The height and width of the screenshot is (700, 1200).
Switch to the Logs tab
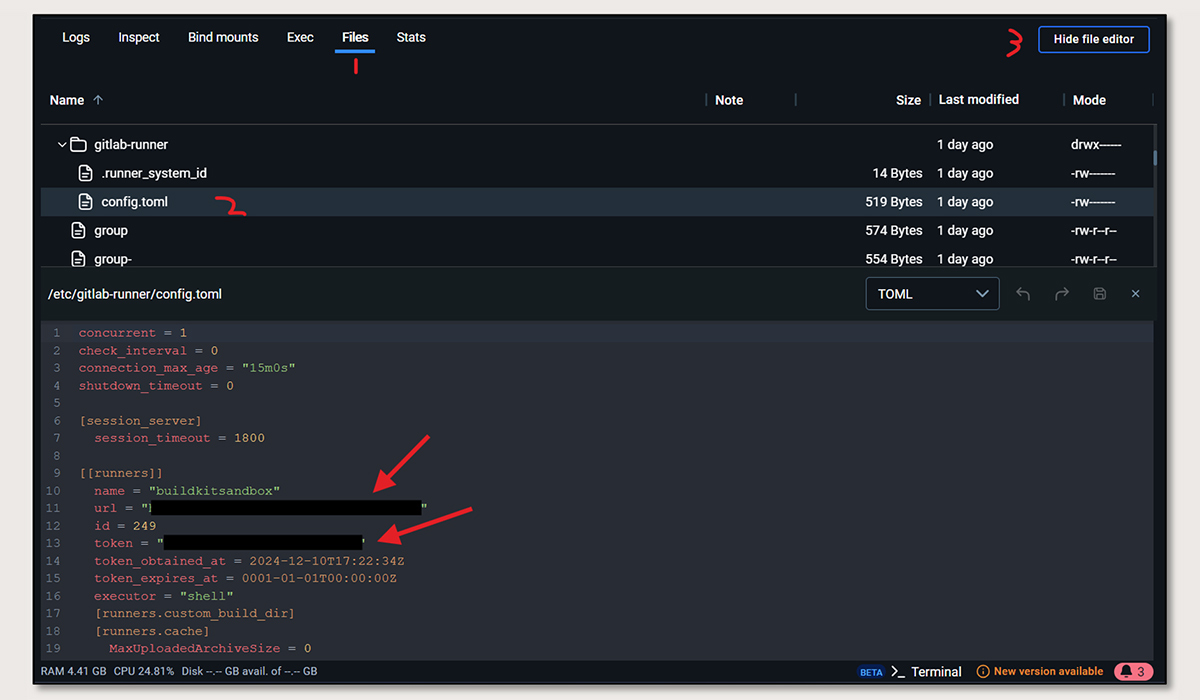point(76,37)
